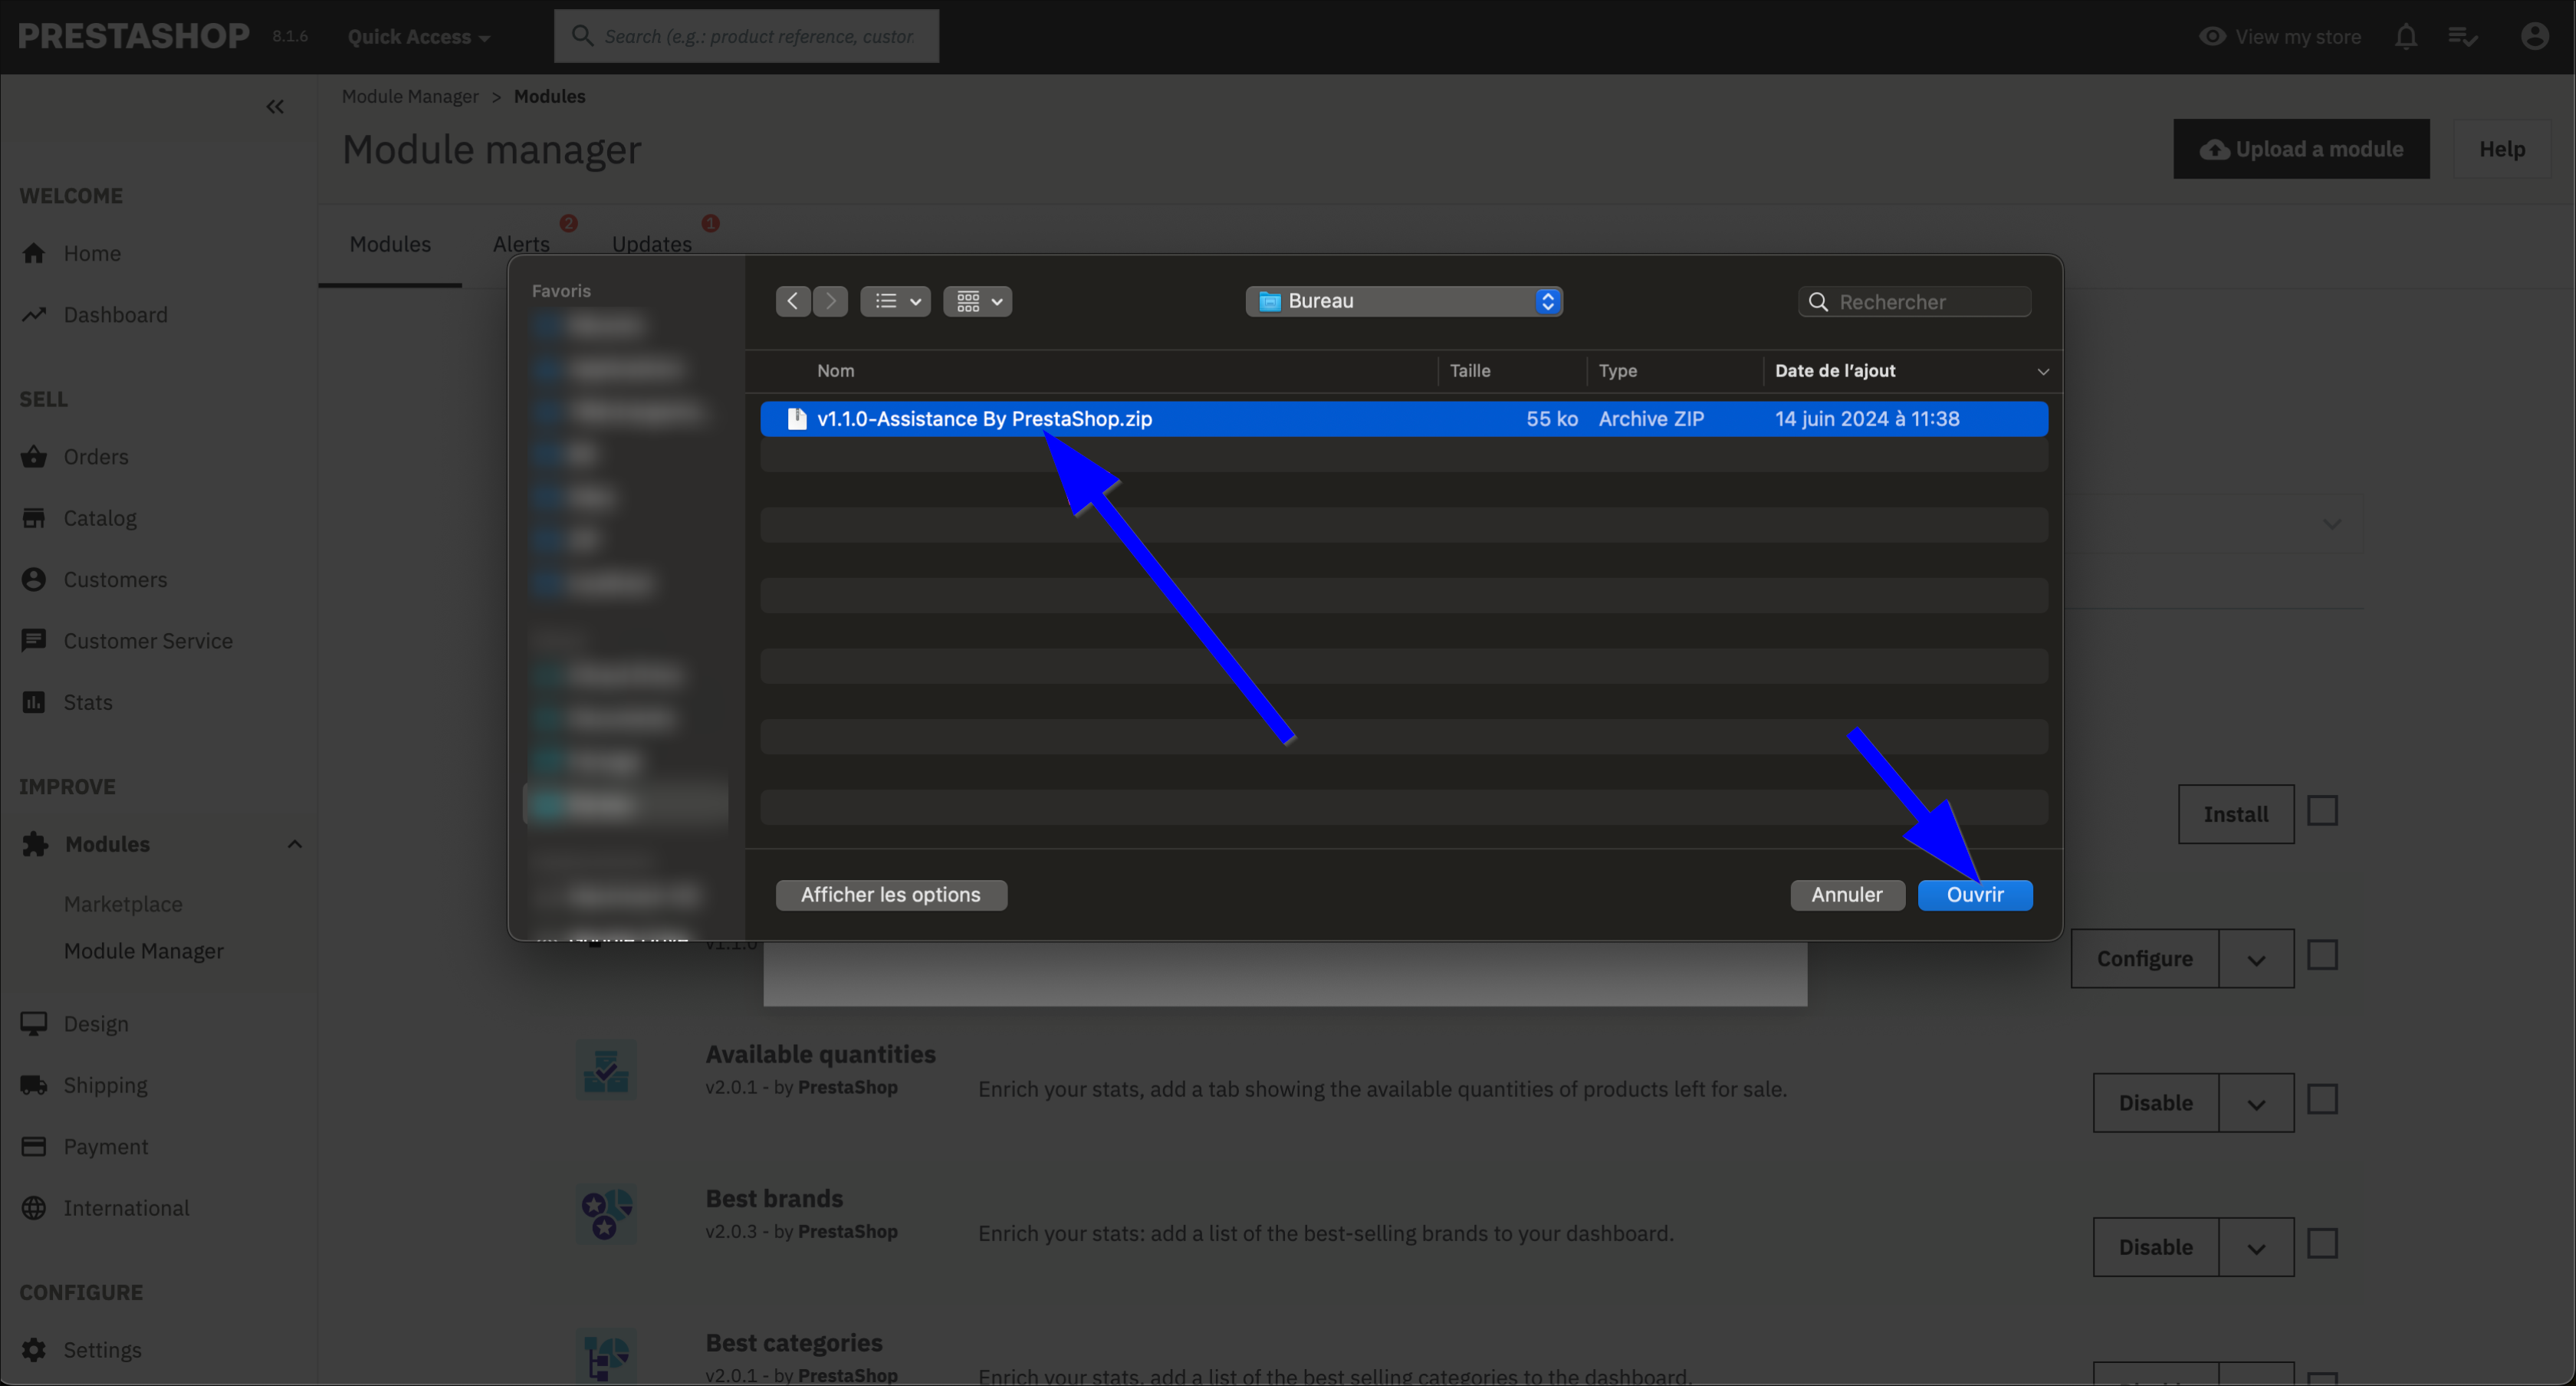Open Design monitor icon
This screenshot has width=2576, height=1386.
pos(34,1023)
